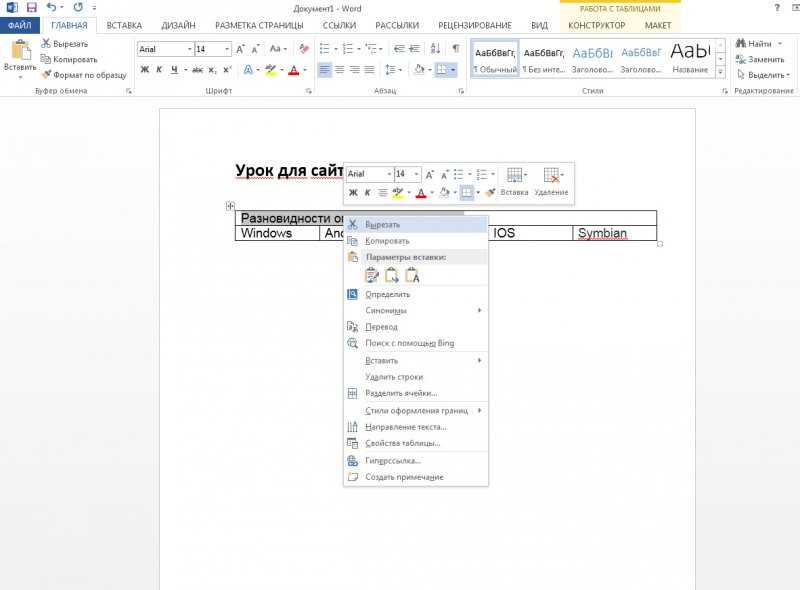This screenshot has width=800, height=590.
Task: Choose Гиперссылка in context menu
Action: pyautogui.click(x=416, y=460)
